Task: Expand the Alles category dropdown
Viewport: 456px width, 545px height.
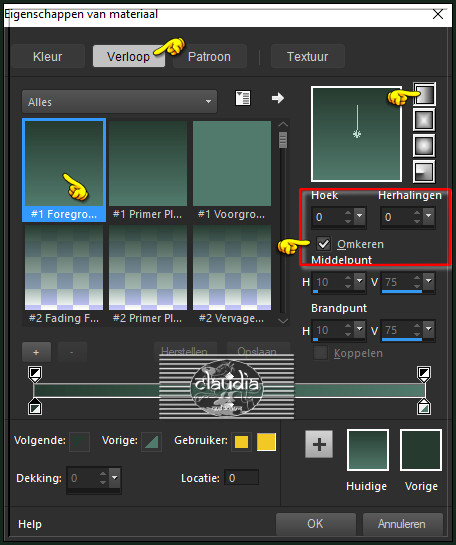Action: click(119, 101)
